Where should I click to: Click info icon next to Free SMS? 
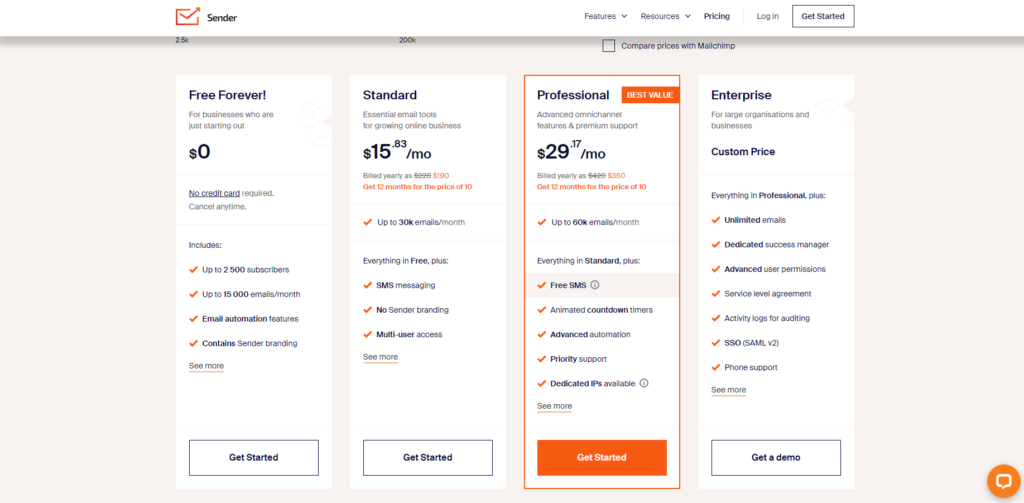pos(595,285)
